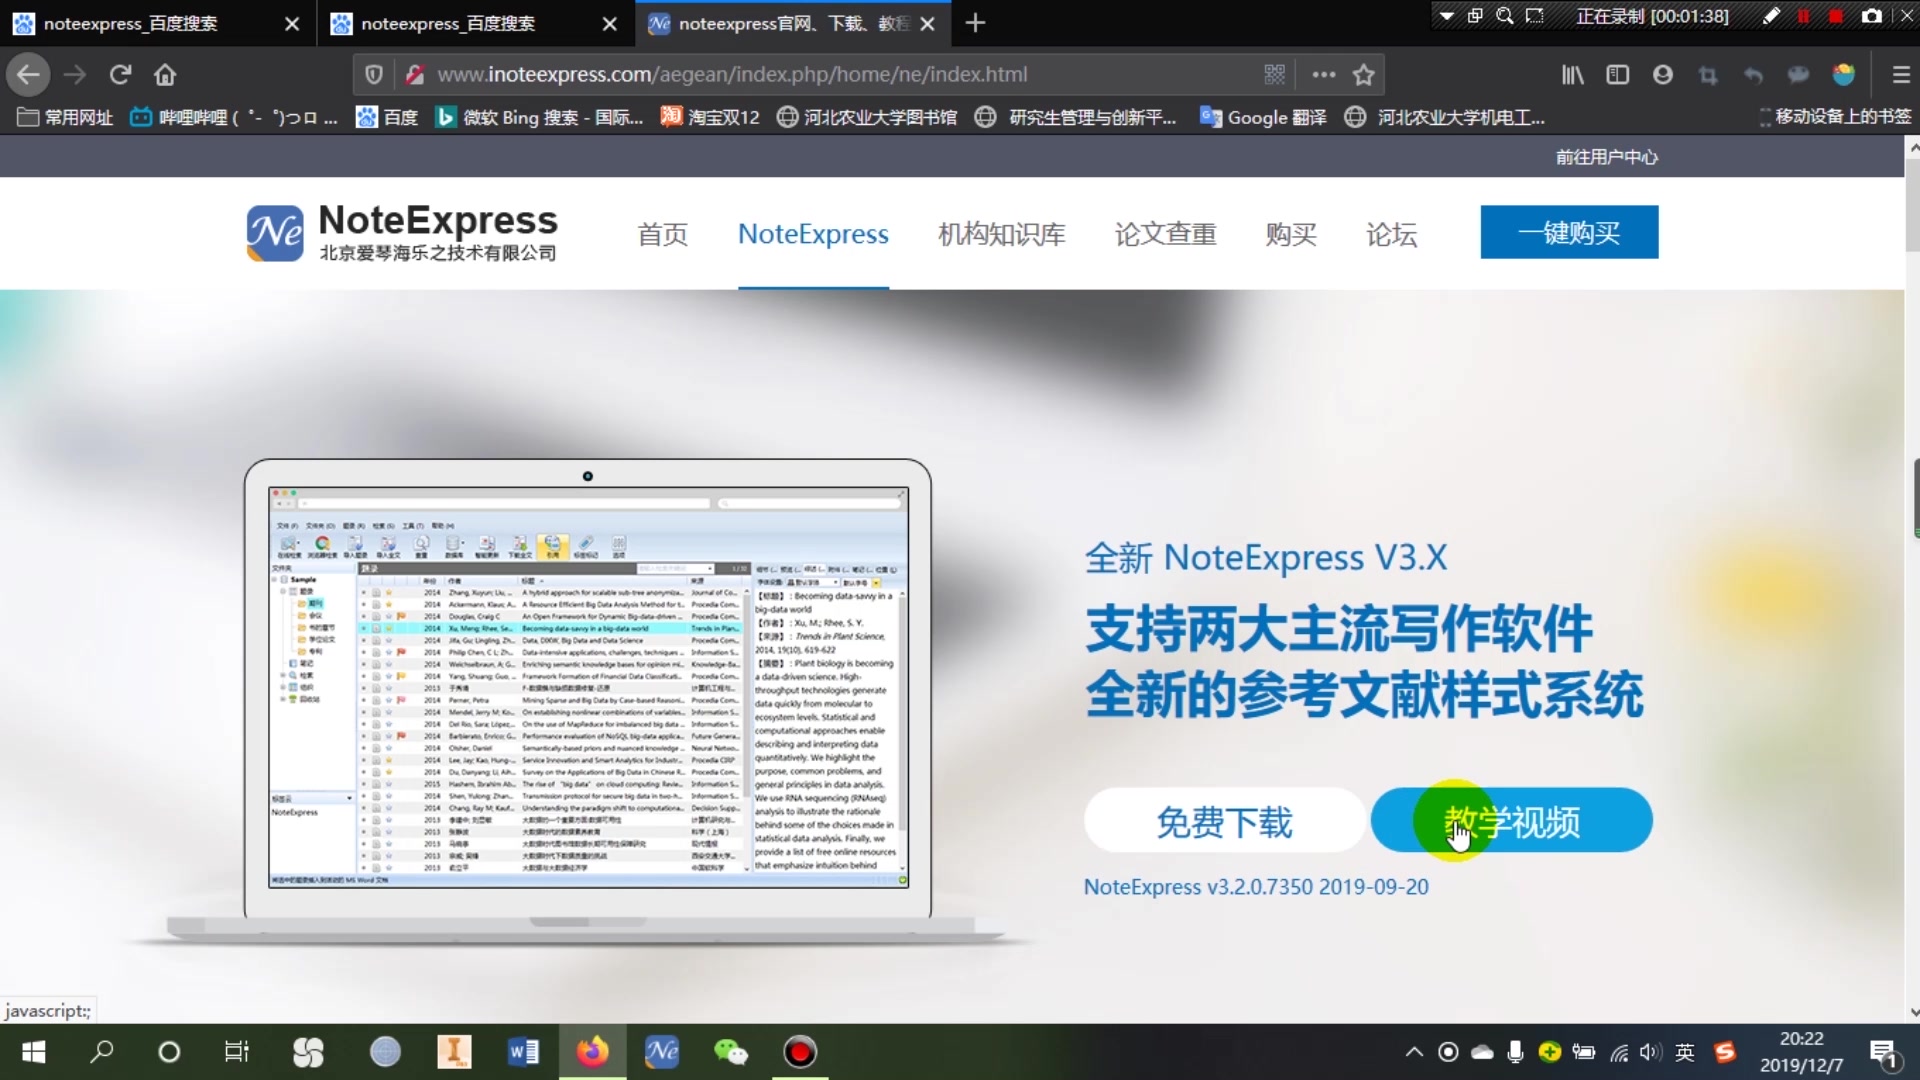Open a new browser tab
Viewport: 1920px width, 1080px height.
point(975,22)
